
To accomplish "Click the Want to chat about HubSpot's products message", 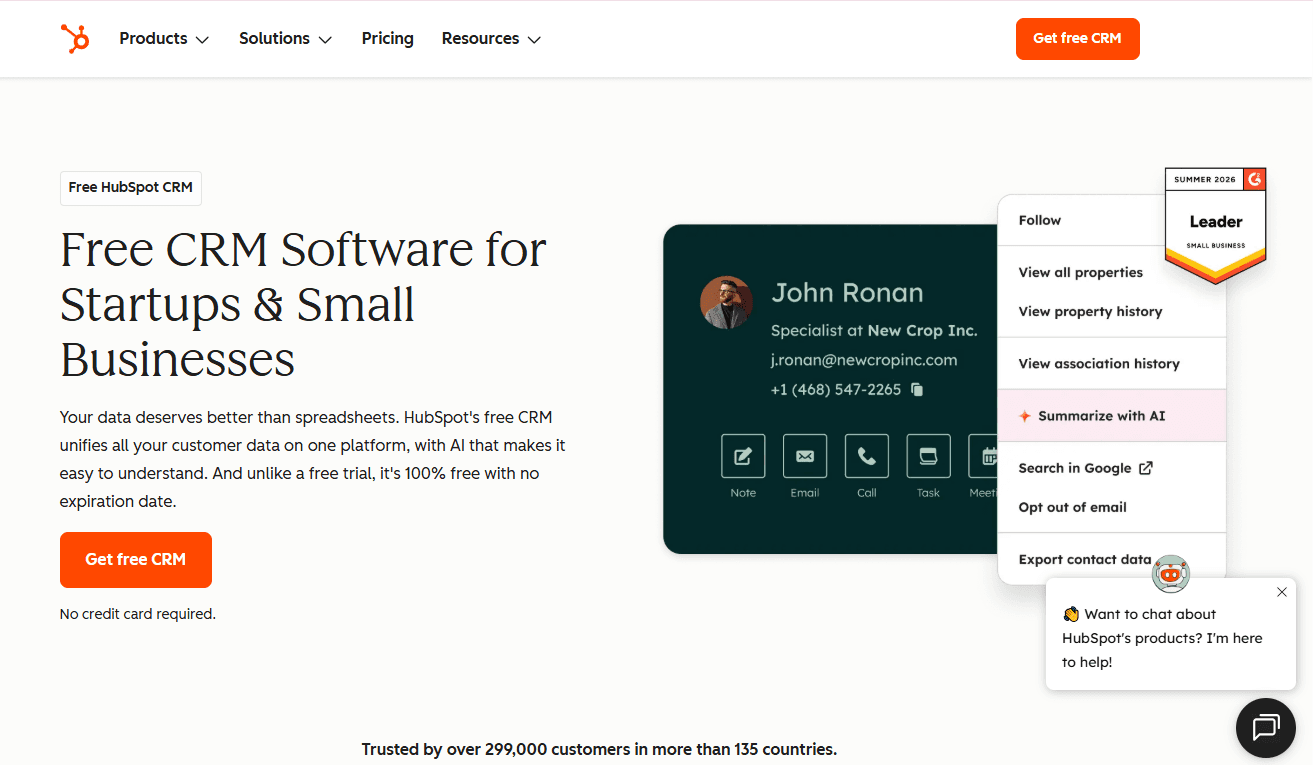I will point(1162,638).
